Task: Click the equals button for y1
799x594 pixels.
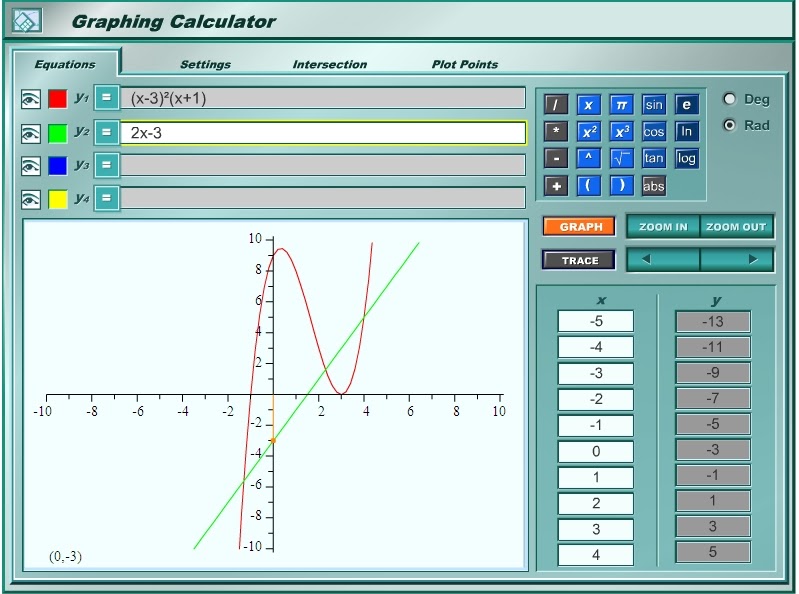Action: (x=106, y=97)
